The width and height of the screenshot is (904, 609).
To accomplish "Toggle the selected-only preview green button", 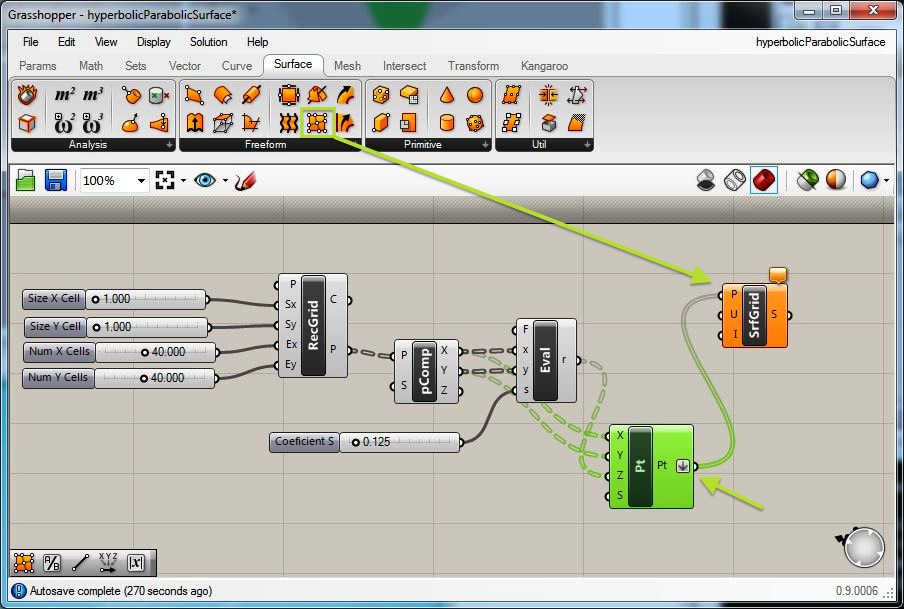I will (x=808, y=181).
